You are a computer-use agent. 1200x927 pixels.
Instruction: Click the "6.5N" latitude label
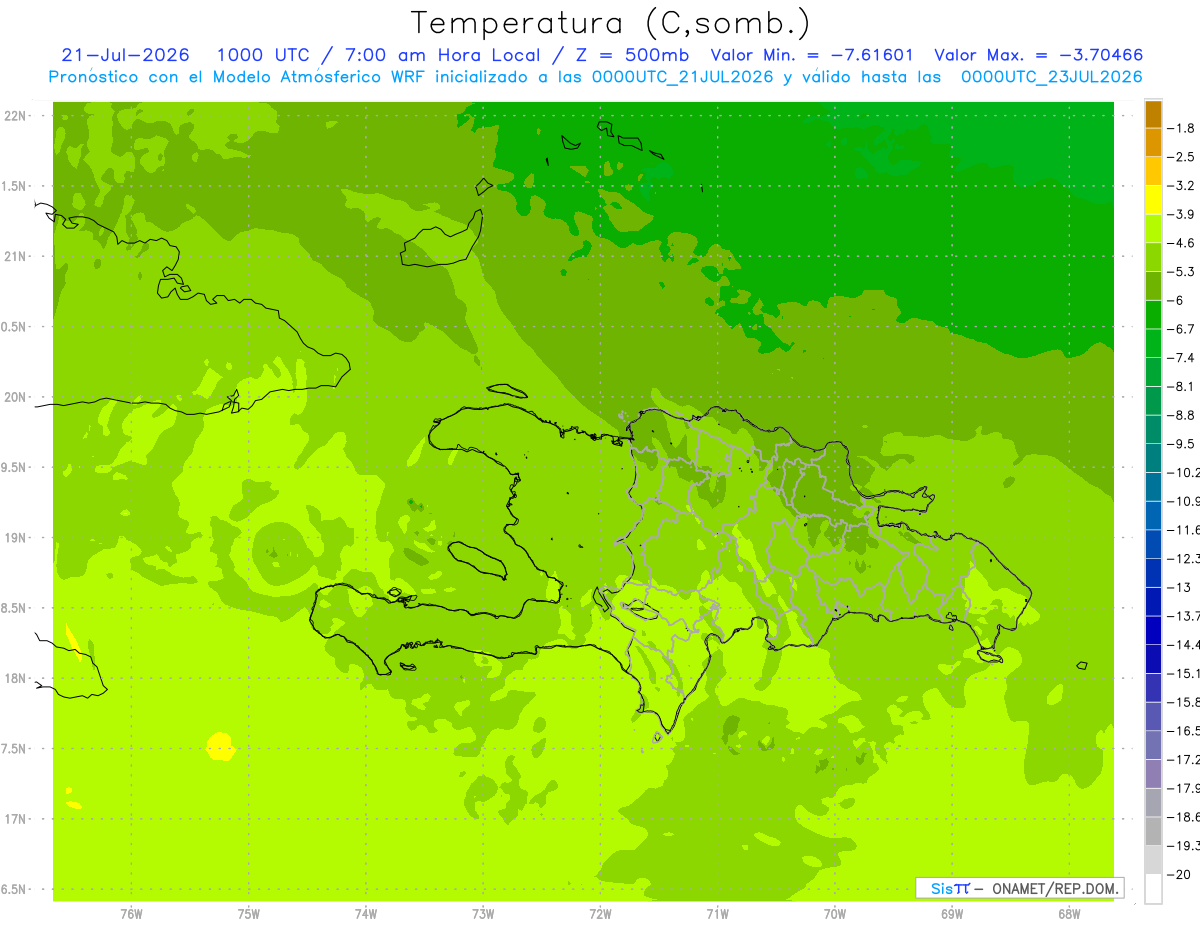15,889
